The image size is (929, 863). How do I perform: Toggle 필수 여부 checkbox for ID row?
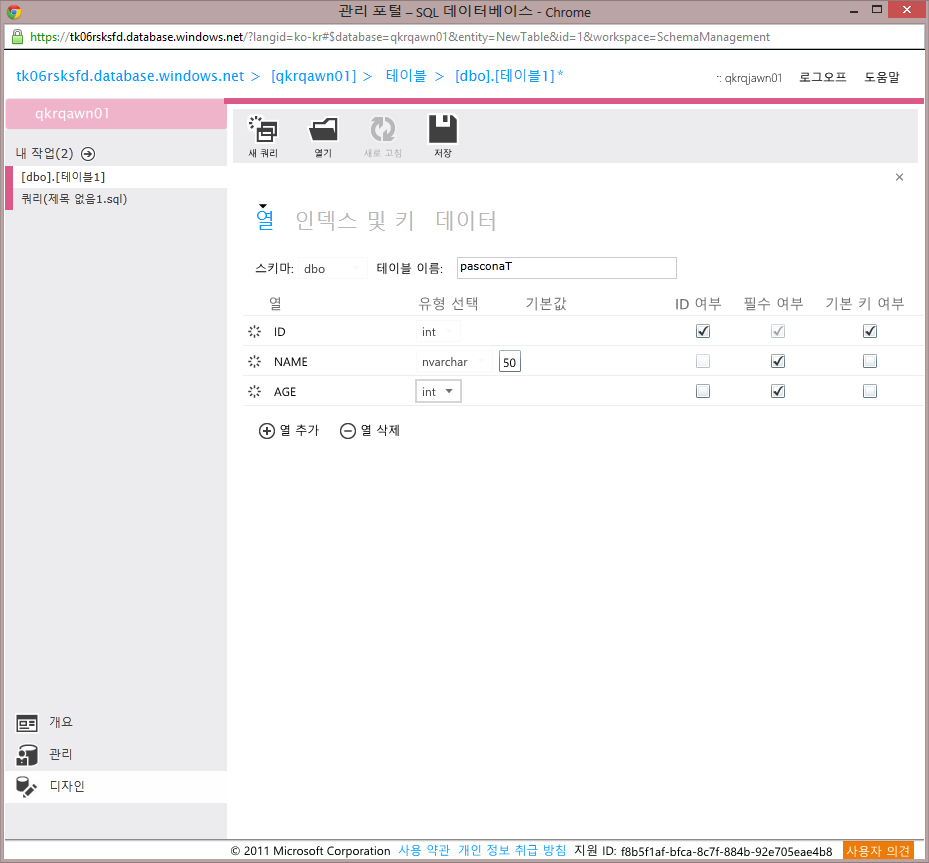[x=778, y=331]
